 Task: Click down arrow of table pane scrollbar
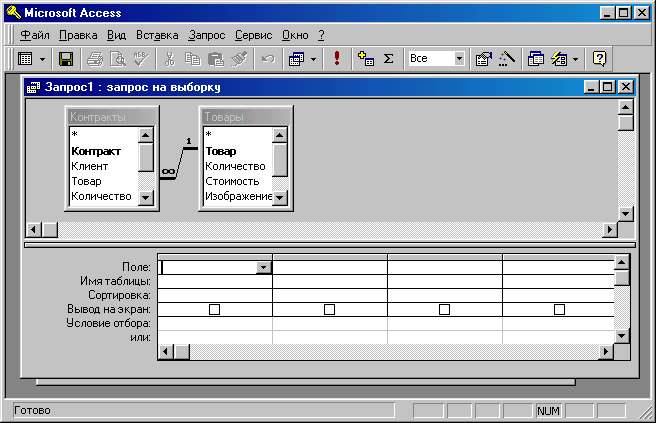tap(625, 215)
